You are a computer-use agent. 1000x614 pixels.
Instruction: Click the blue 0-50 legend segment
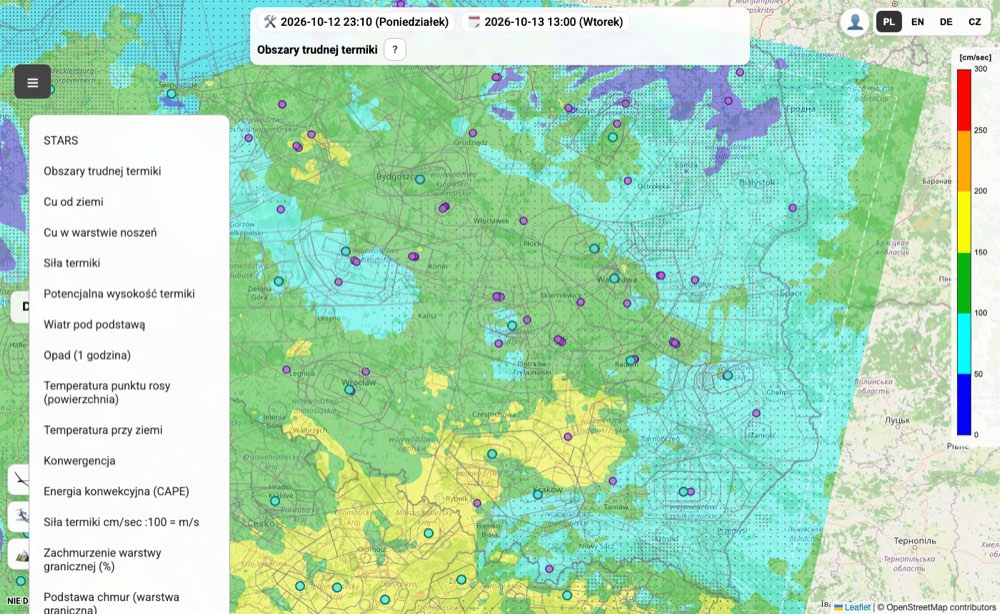click(964, 404)
